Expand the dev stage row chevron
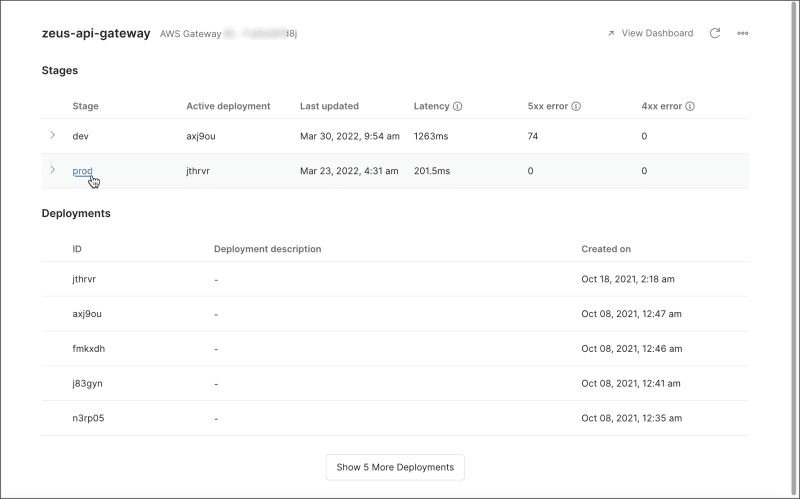 [x=52, y=135]
